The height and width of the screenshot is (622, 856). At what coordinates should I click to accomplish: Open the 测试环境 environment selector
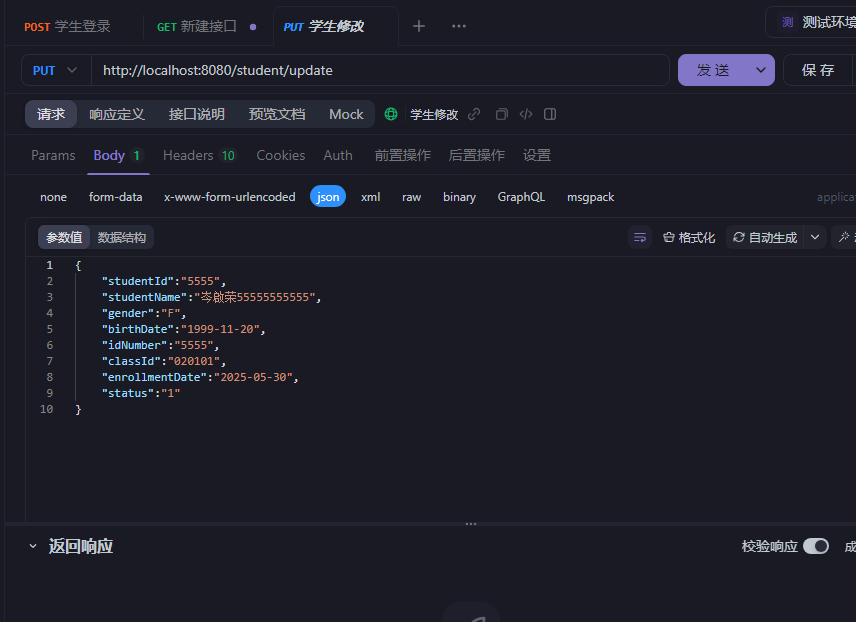tap(811, 22)
